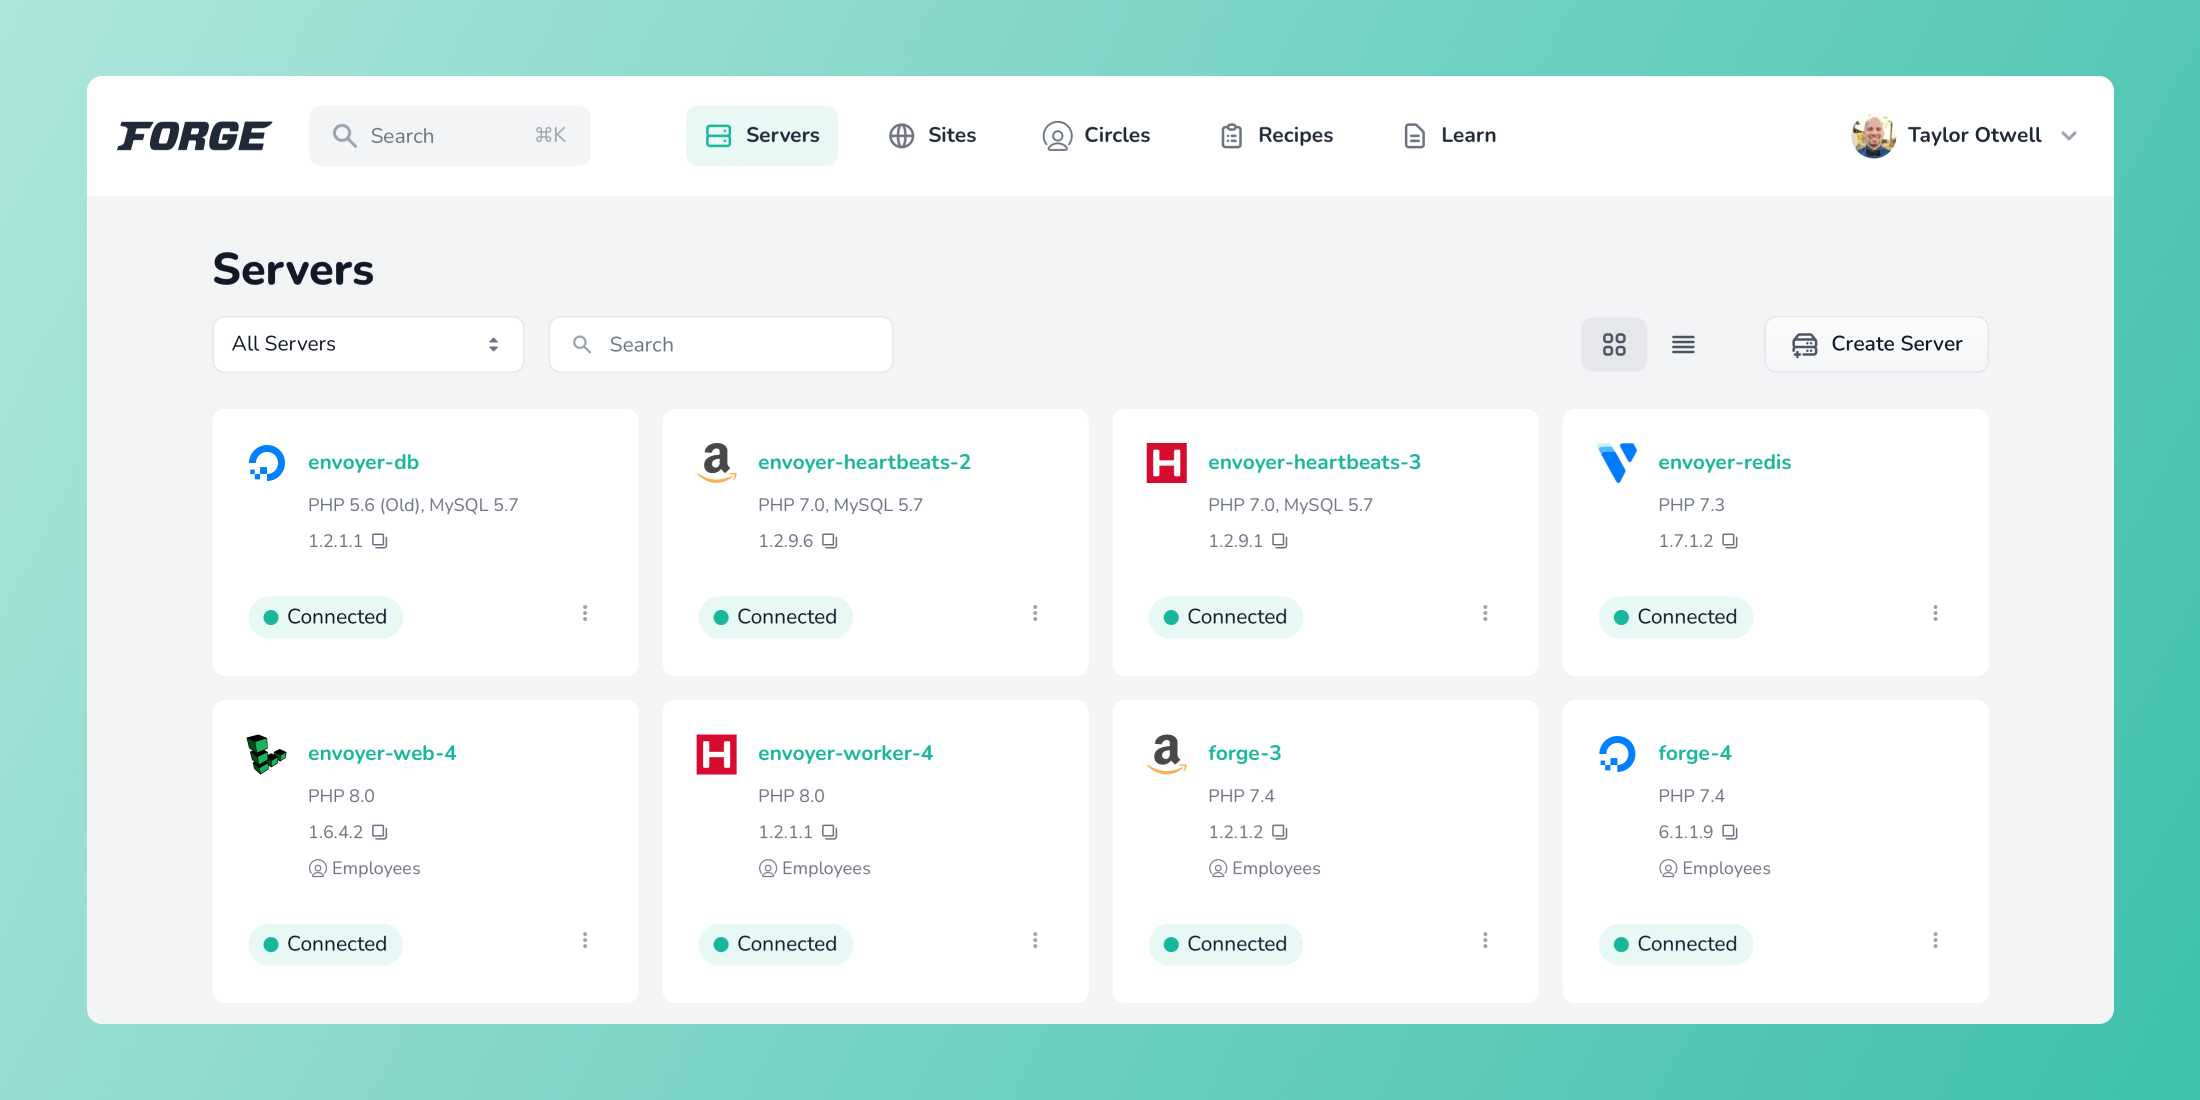Click the AWS icon on envoyer-heartbeats-2
This screenshot has width=2200, height=1100.
[716, 462]
